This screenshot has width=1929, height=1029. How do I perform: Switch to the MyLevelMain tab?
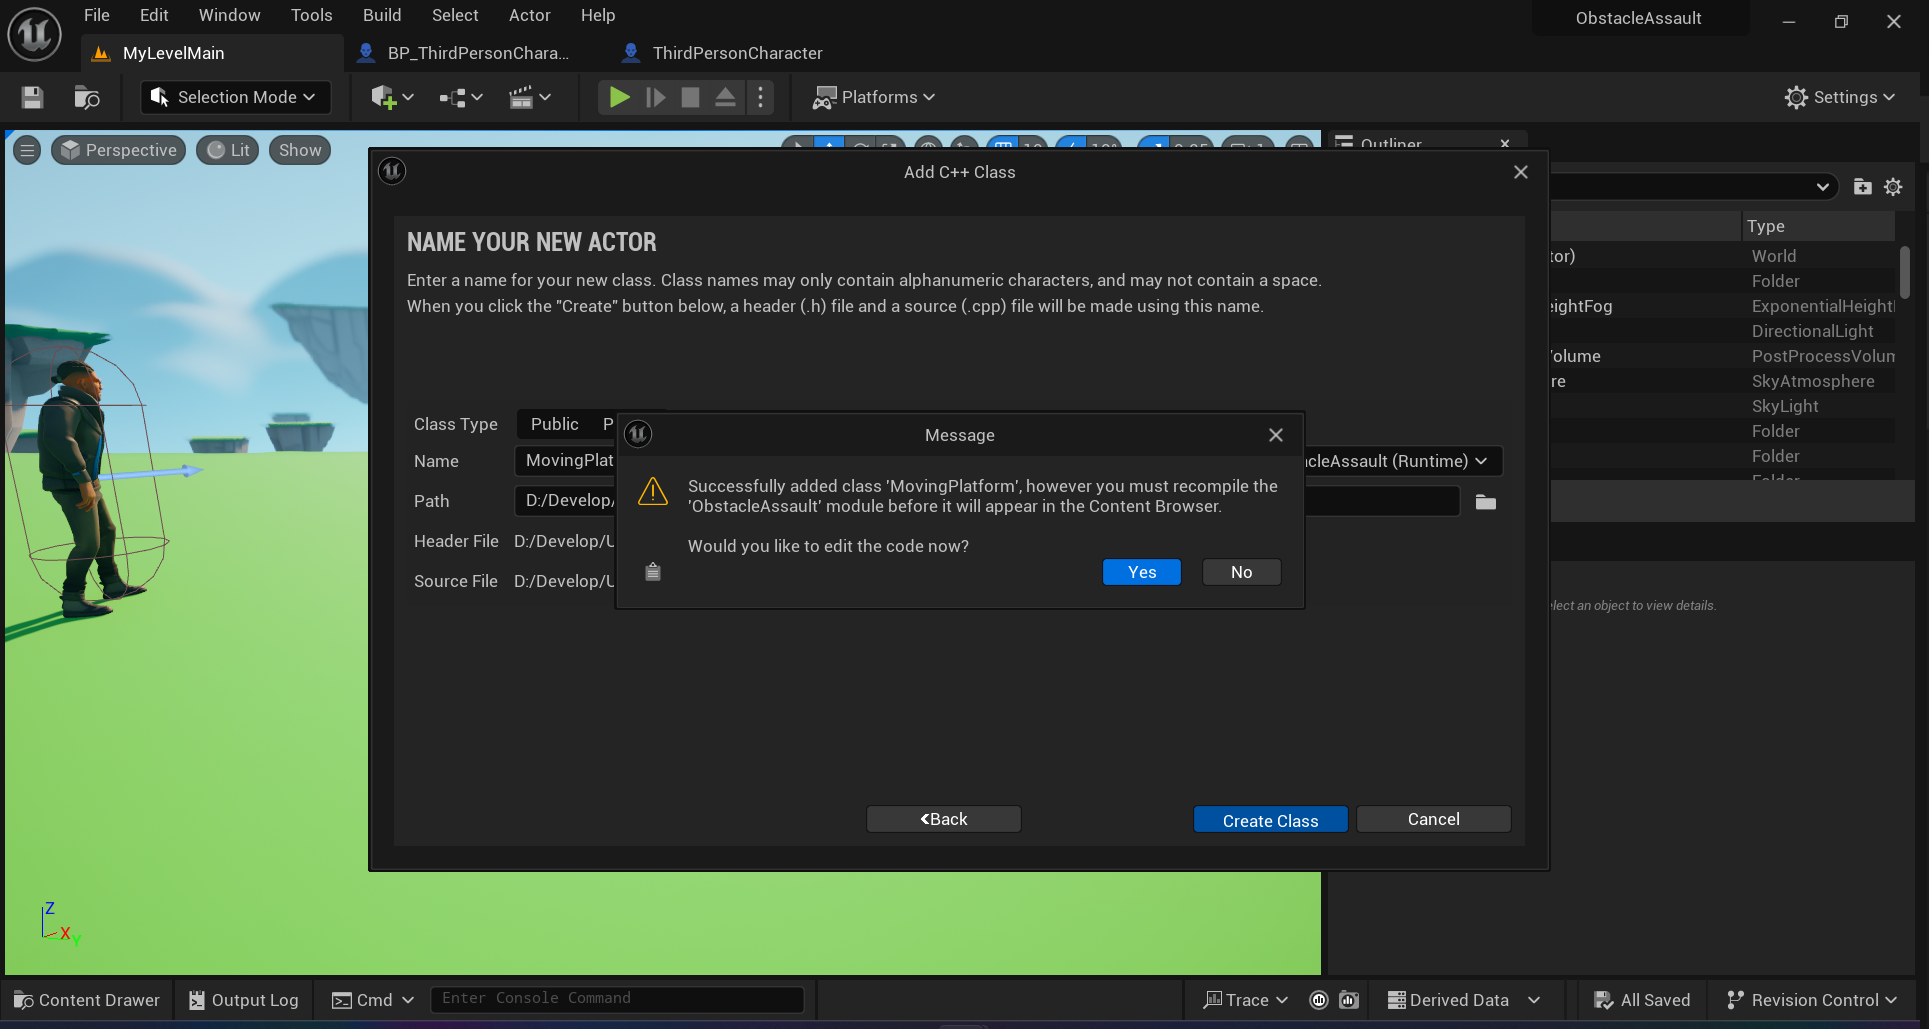(x=212, y=53)
